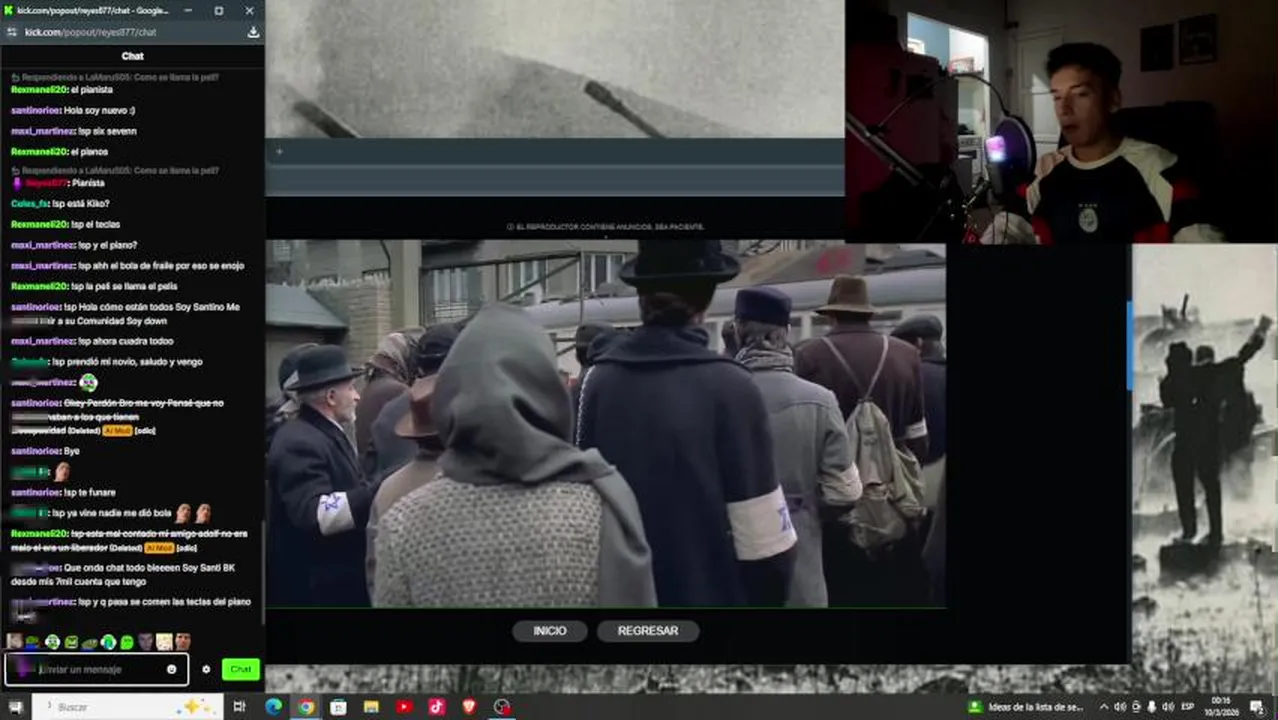Click the webcam tray icon
Viewport: 1278px width, 720px height.
pyautogui.click(x=1137, y=707)
